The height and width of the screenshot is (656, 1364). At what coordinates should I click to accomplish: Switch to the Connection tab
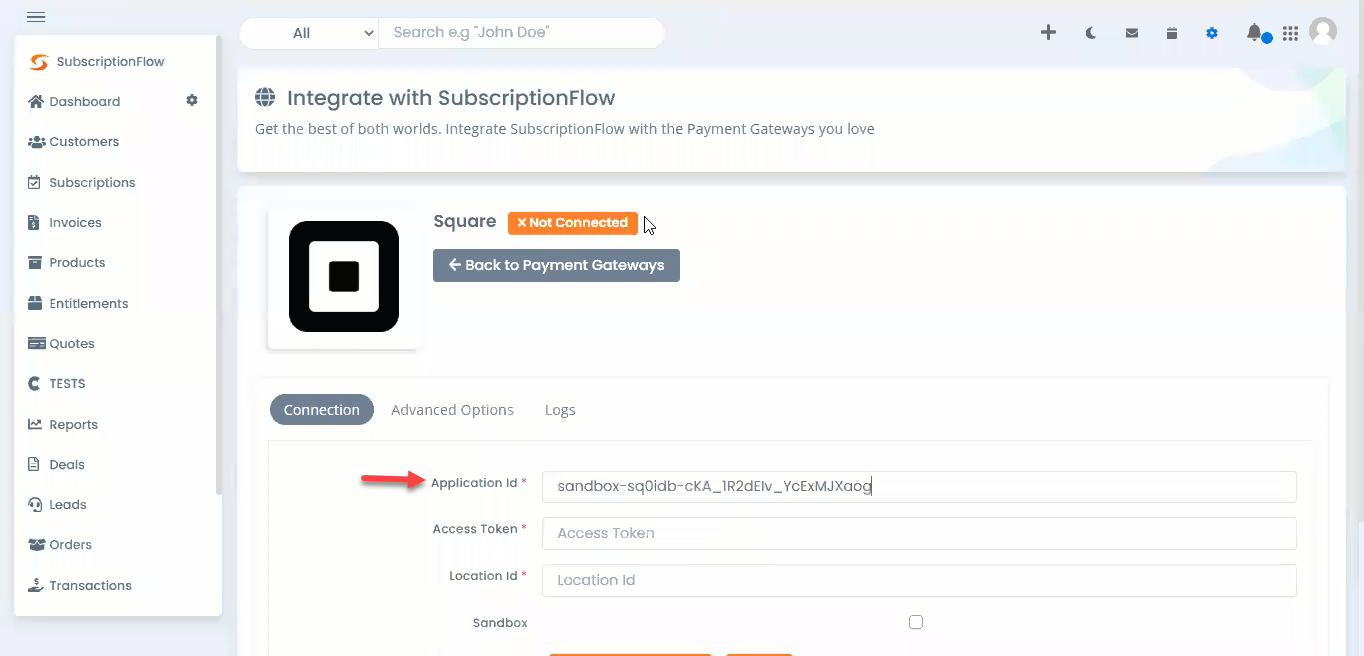321,410
